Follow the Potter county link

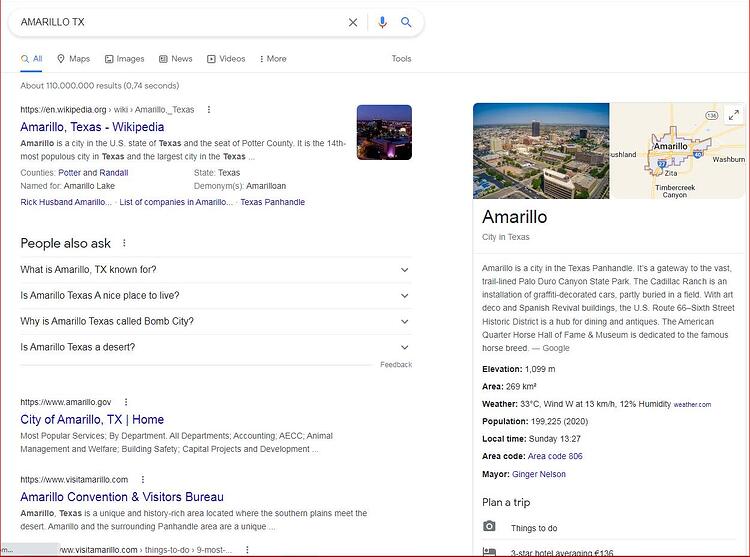click(69, 173)
